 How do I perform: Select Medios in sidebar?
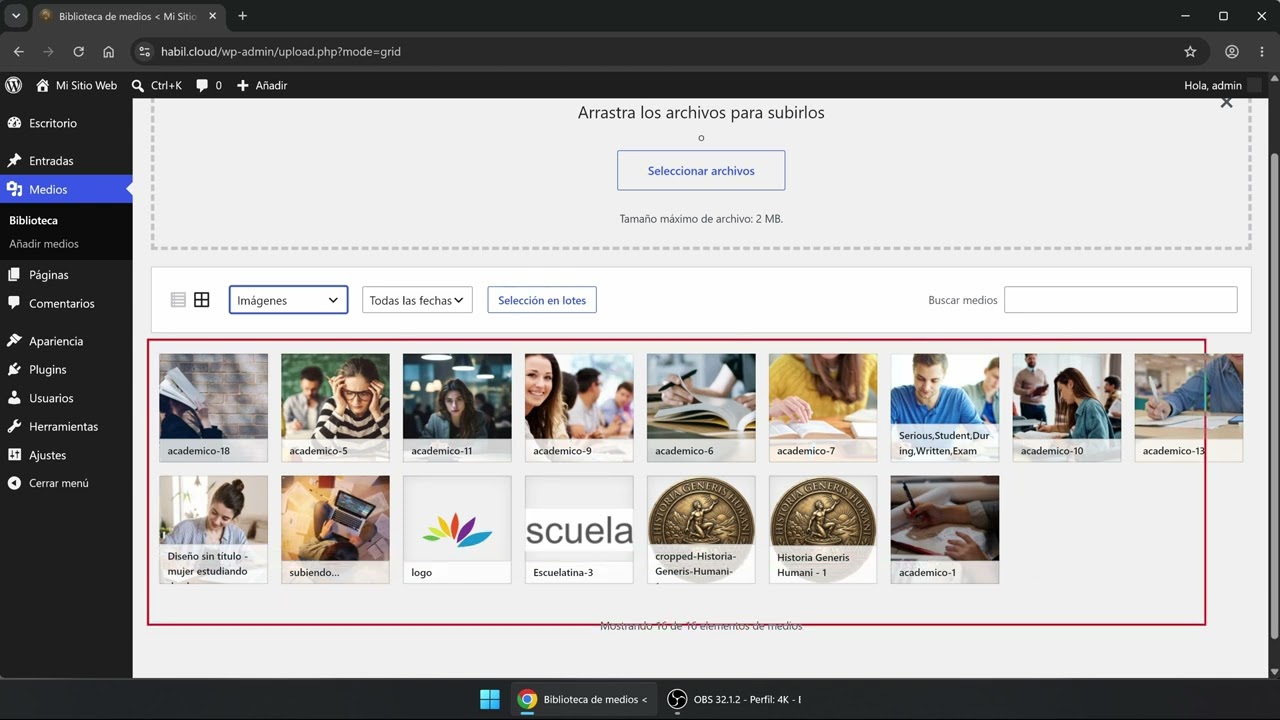[66, 189]
